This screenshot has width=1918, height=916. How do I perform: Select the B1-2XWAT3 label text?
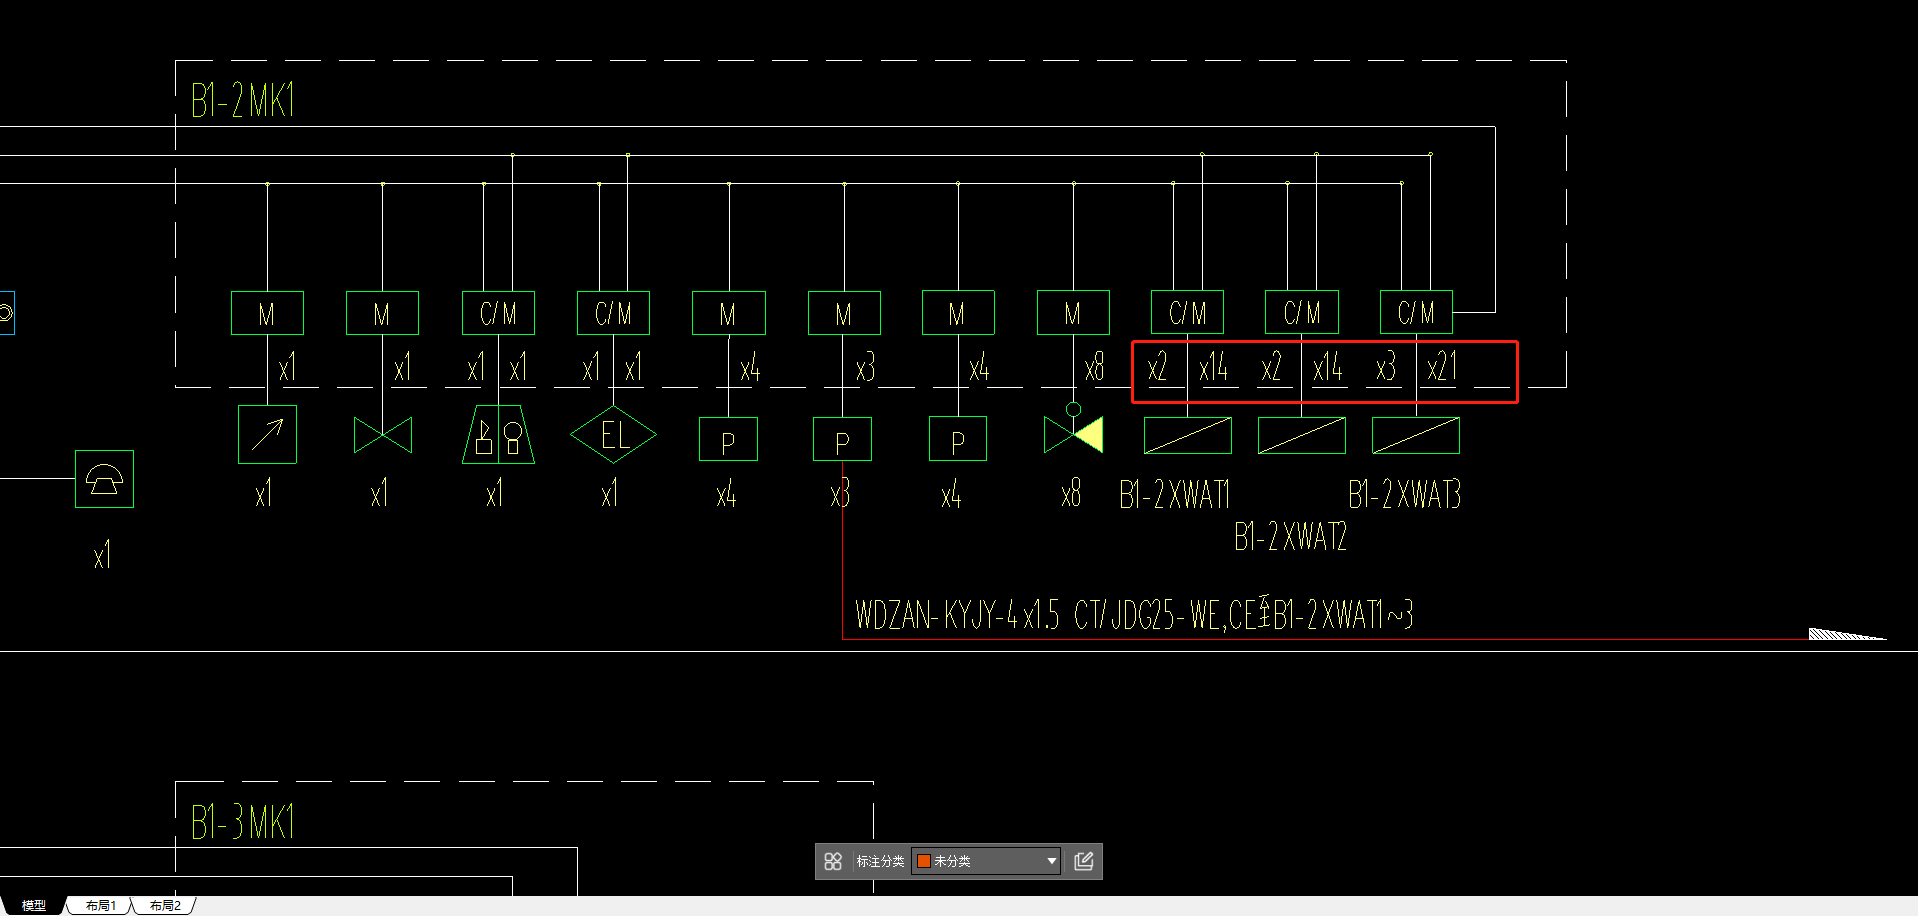[1404, 494]
